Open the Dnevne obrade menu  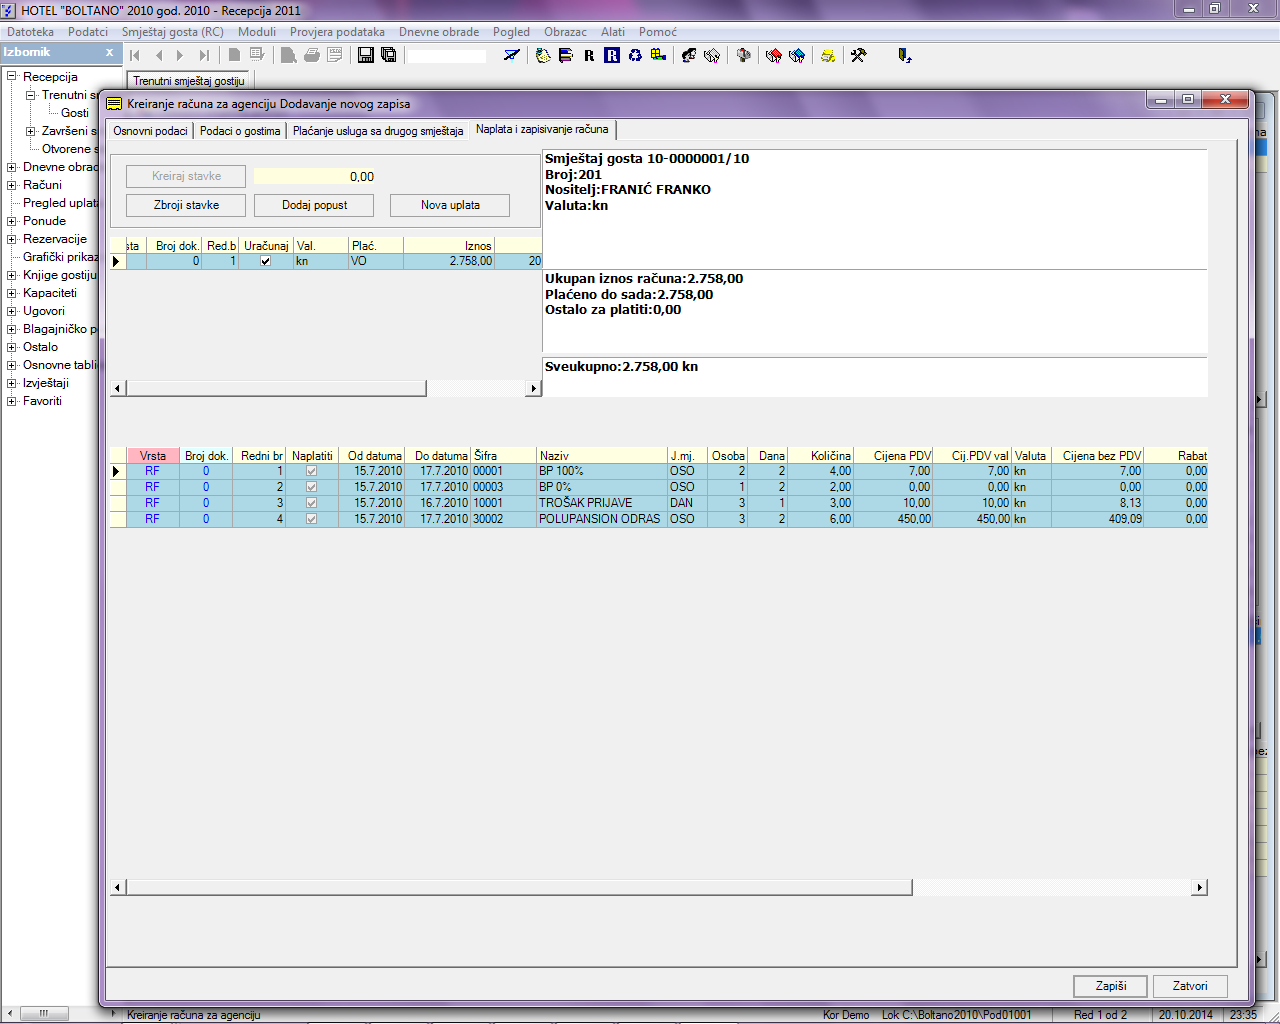pyautogui.click(x=438, y=32)
